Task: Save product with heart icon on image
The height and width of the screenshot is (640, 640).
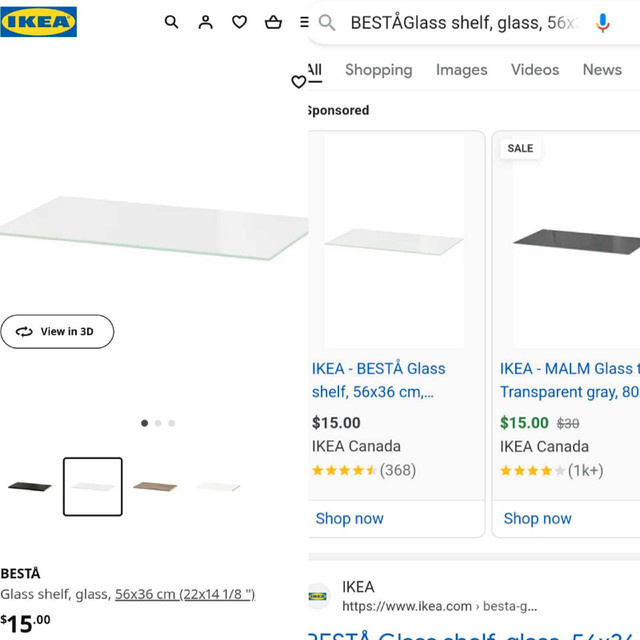Action: coord(298,82)
